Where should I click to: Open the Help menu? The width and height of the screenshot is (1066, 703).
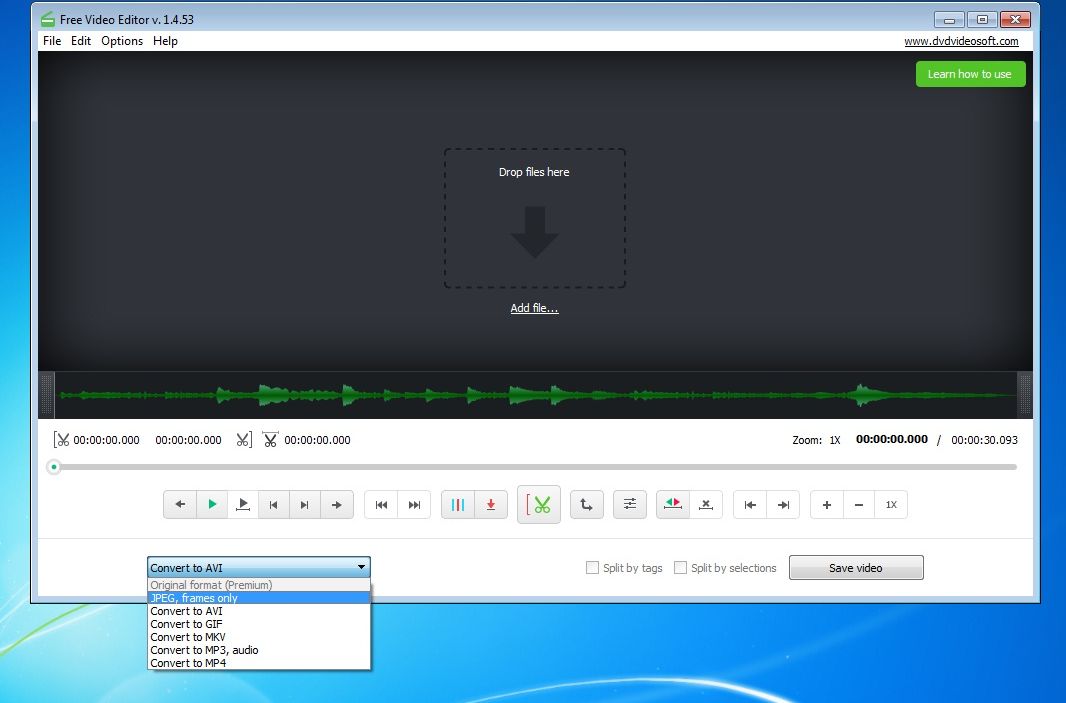(x=165, y=41)
